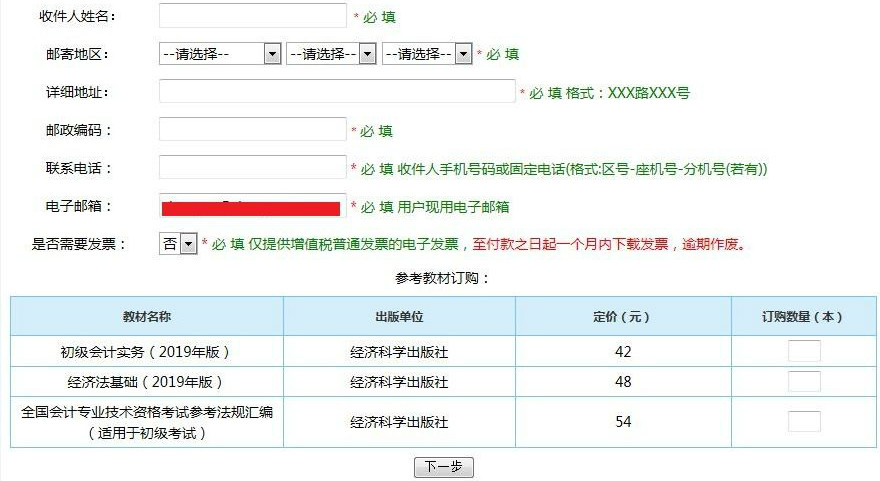Open the first 邮寄地区 dropdown
Image resolution: width=880 pixels, height=481 pixels.
[220, 54]
